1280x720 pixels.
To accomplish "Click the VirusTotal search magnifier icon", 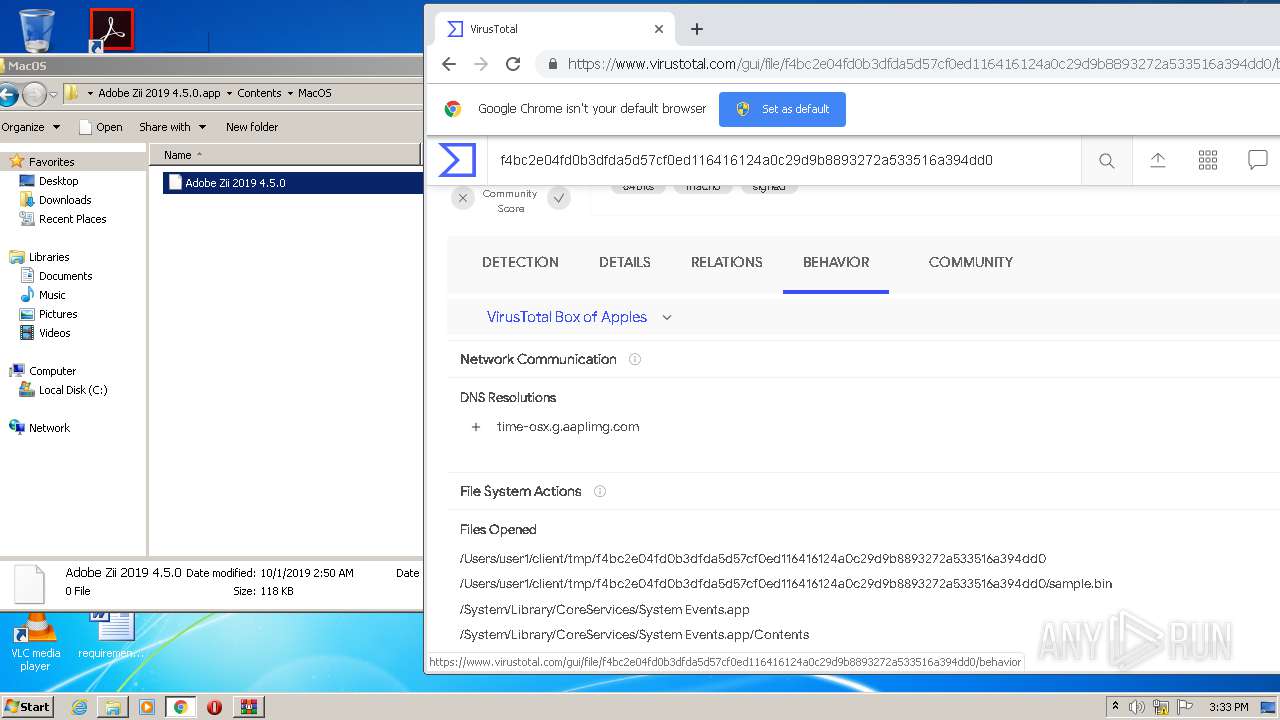I will (1106, 160).
